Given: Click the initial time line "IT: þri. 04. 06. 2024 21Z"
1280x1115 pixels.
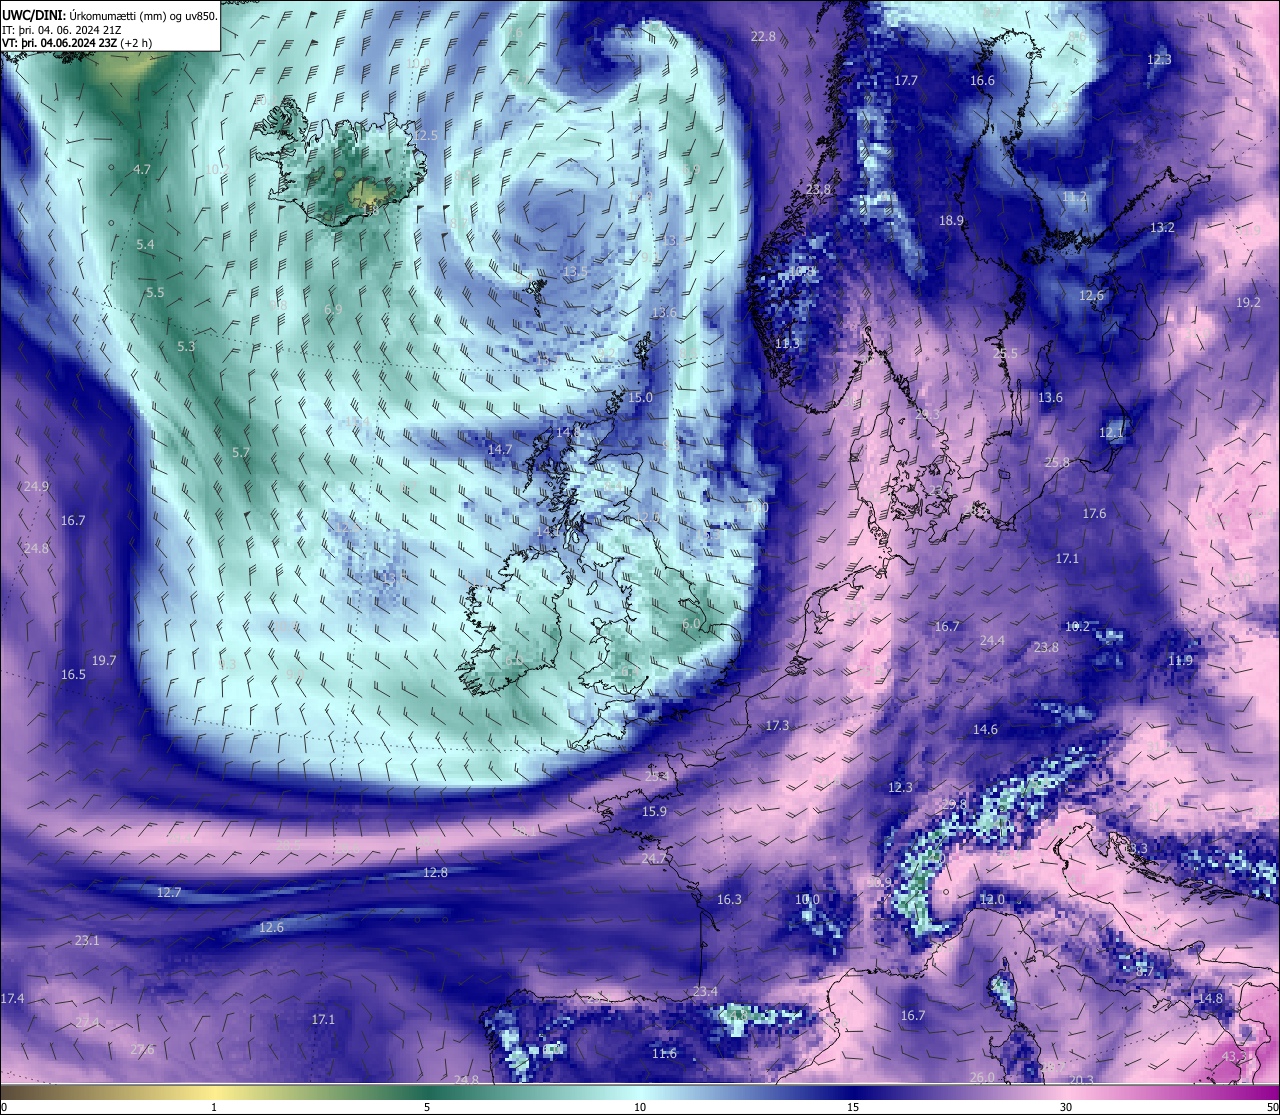Looking at the screenshot, I should (62, 30).
